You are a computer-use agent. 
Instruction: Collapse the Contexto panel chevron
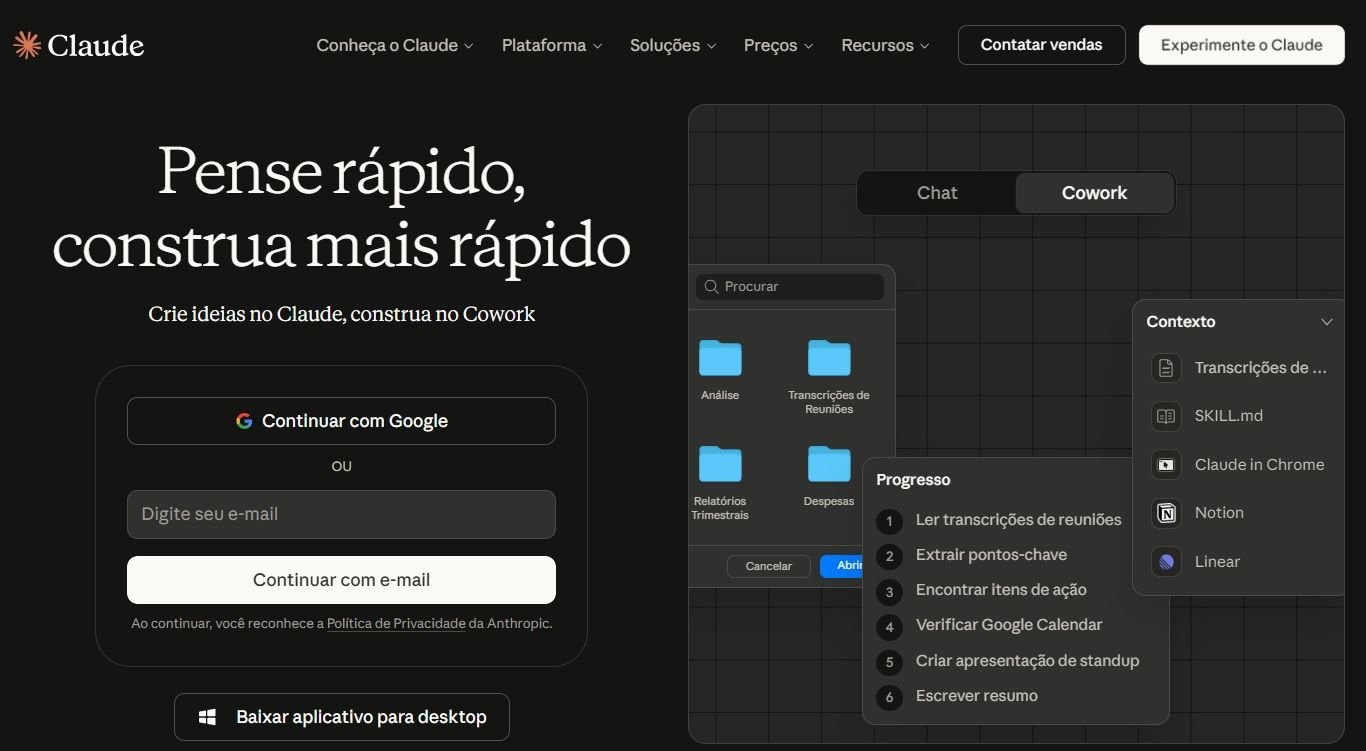1327,322
